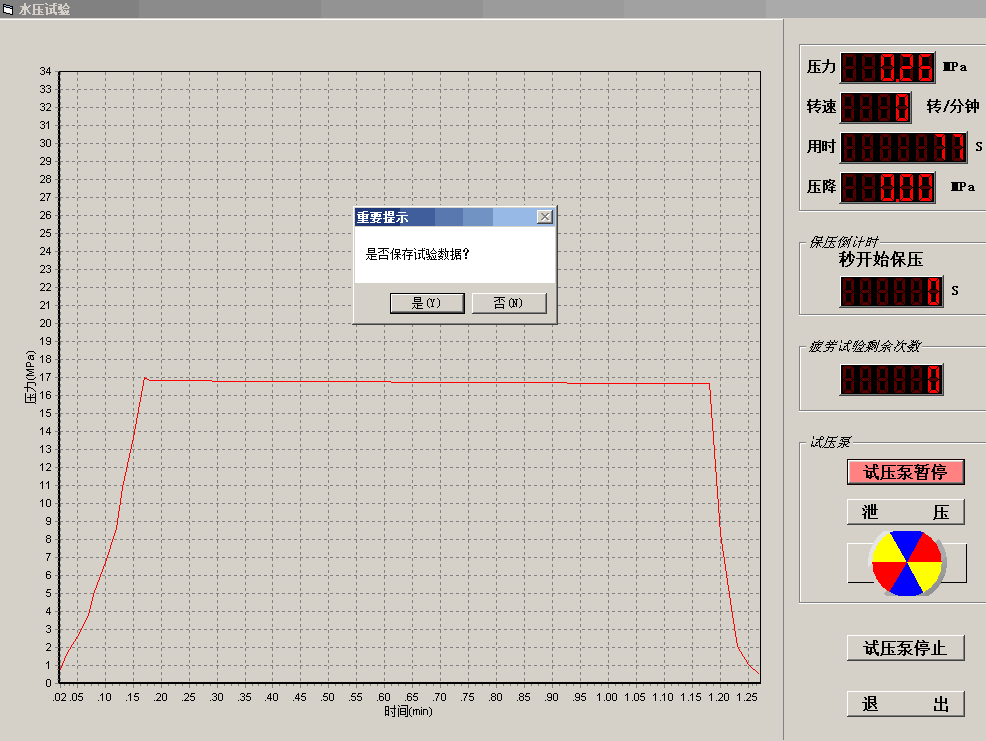
Task: Click the 是(Y) button to save data
Action: [427, 303]
